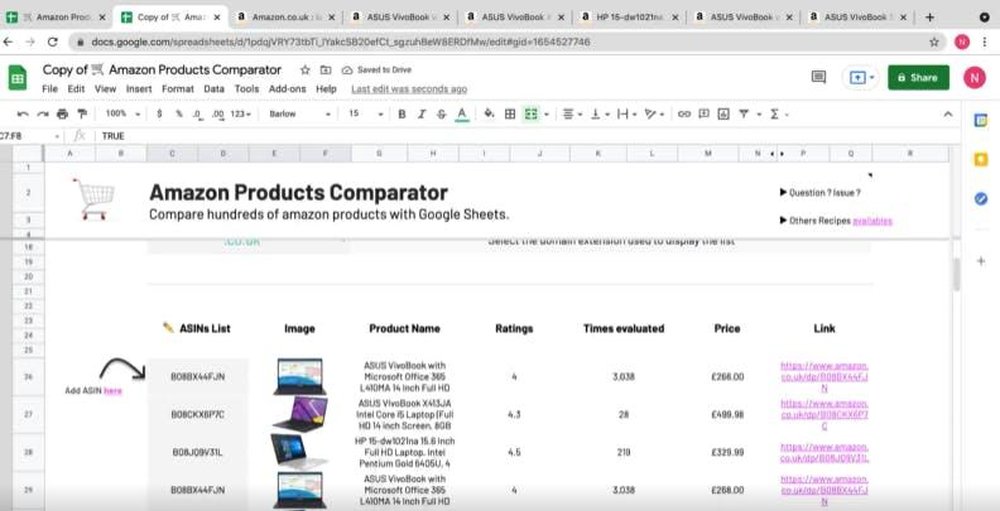The width and height of the screenshot is (1000, 511).
Task: Insert link with the chain icon
Action: coord(684,114)
